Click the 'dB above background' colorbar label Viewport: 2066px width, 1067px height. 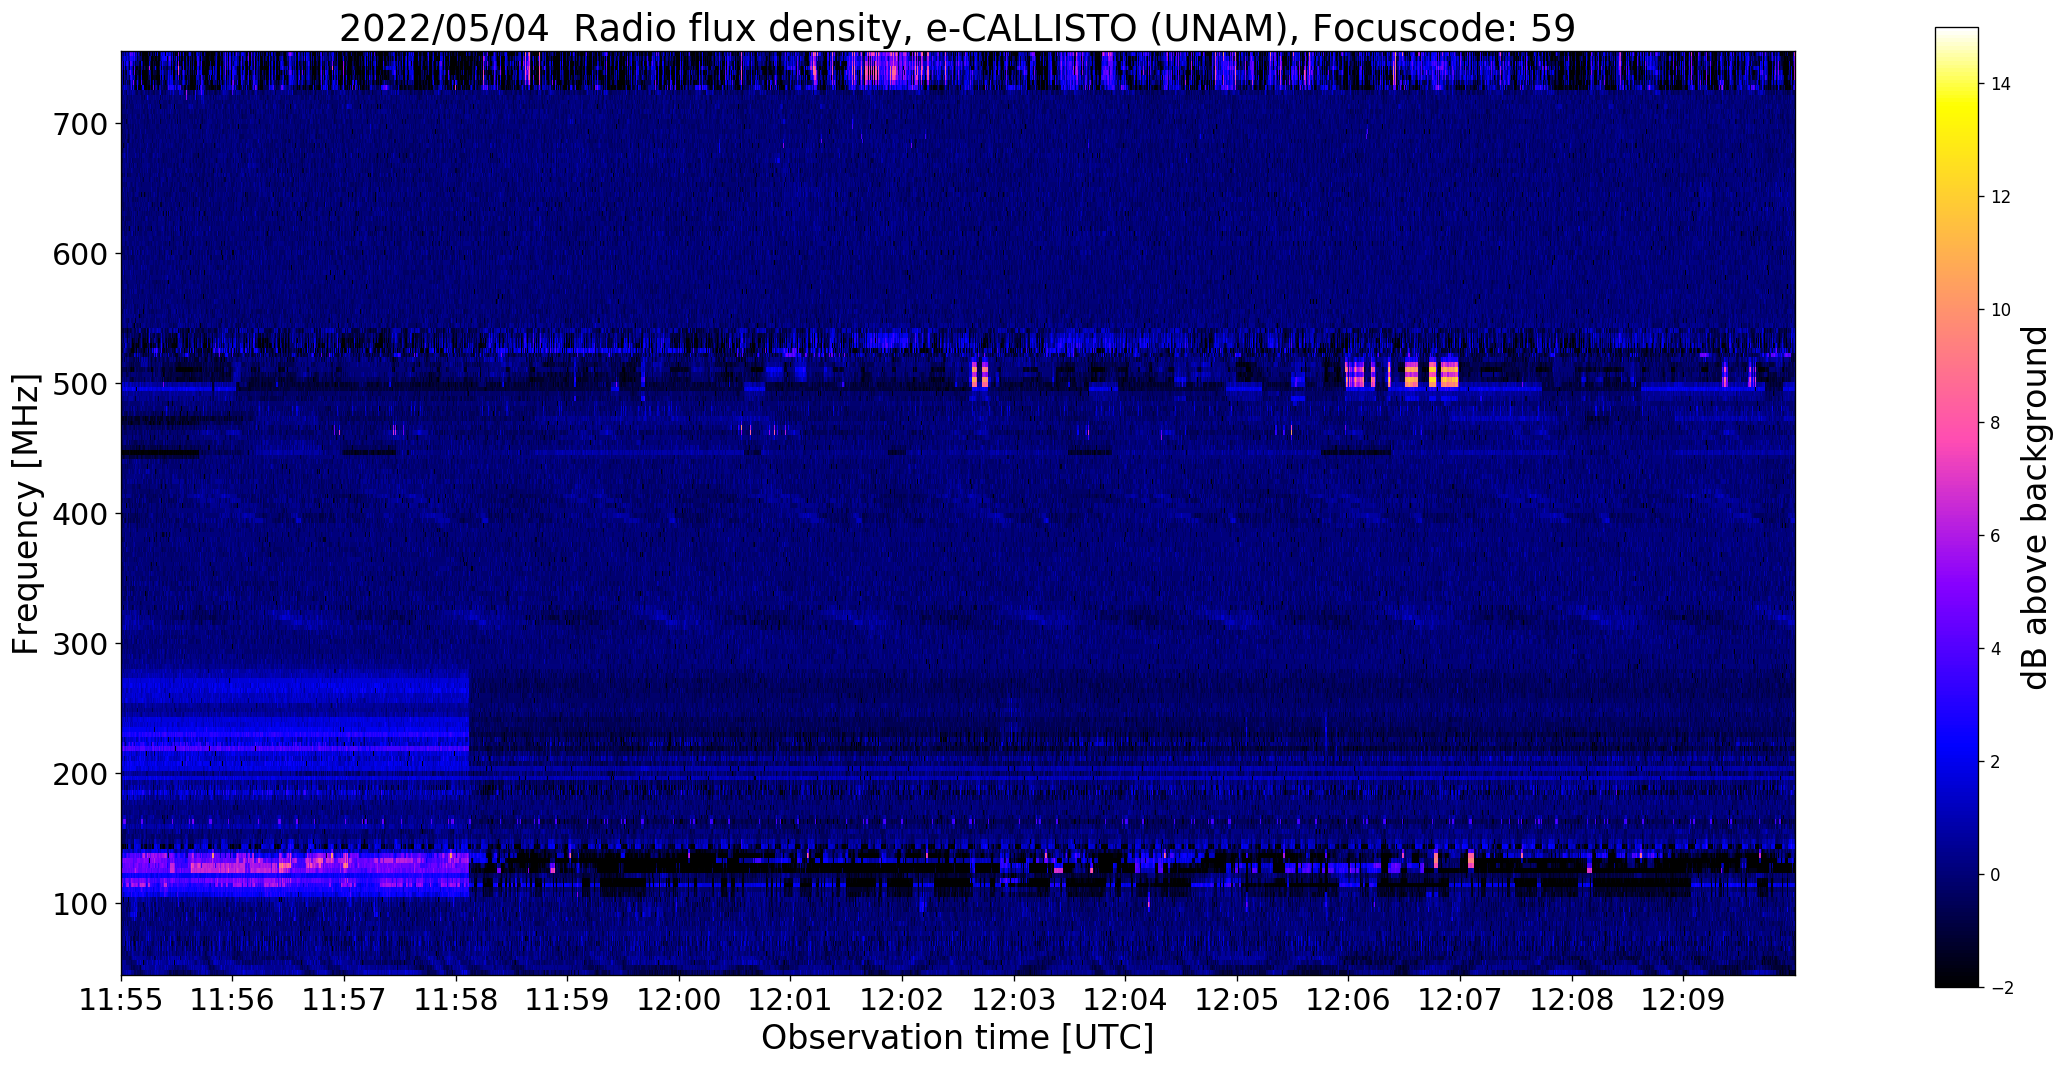[2034, 507]
